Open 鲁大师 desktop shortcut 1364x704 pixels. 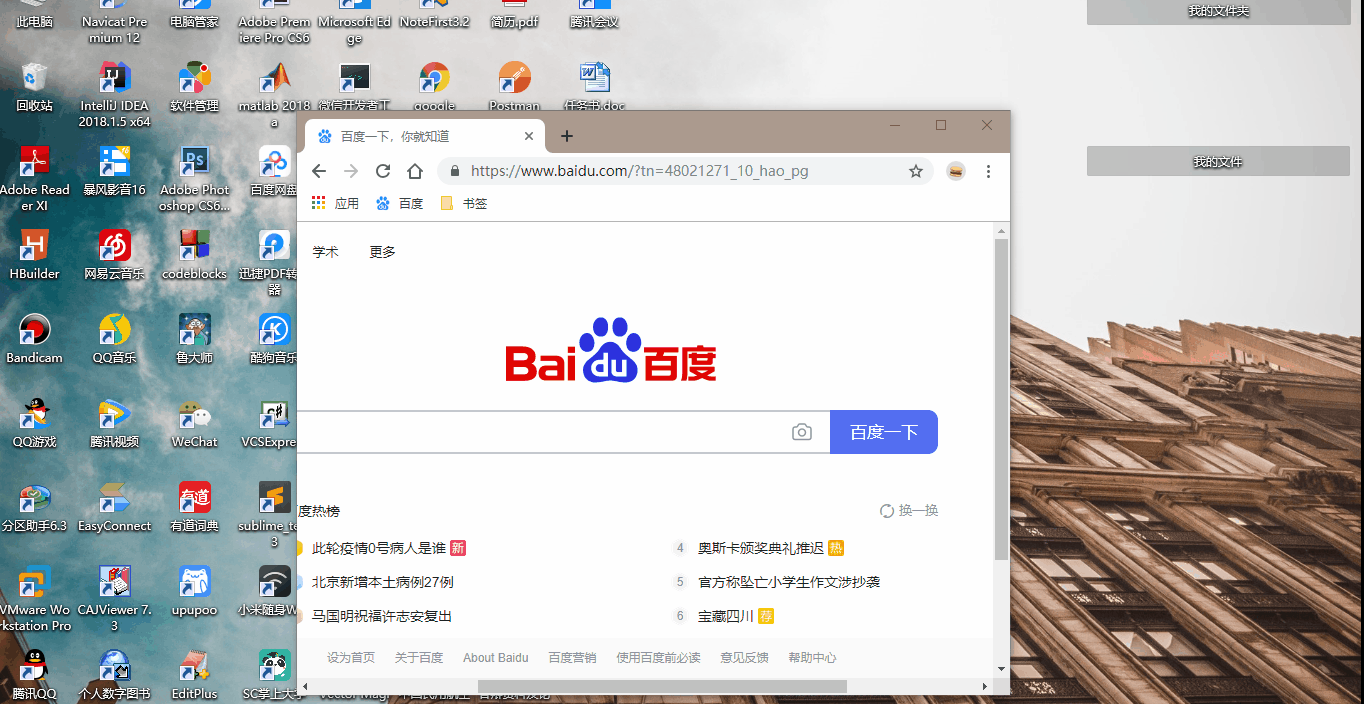point(194,338)
